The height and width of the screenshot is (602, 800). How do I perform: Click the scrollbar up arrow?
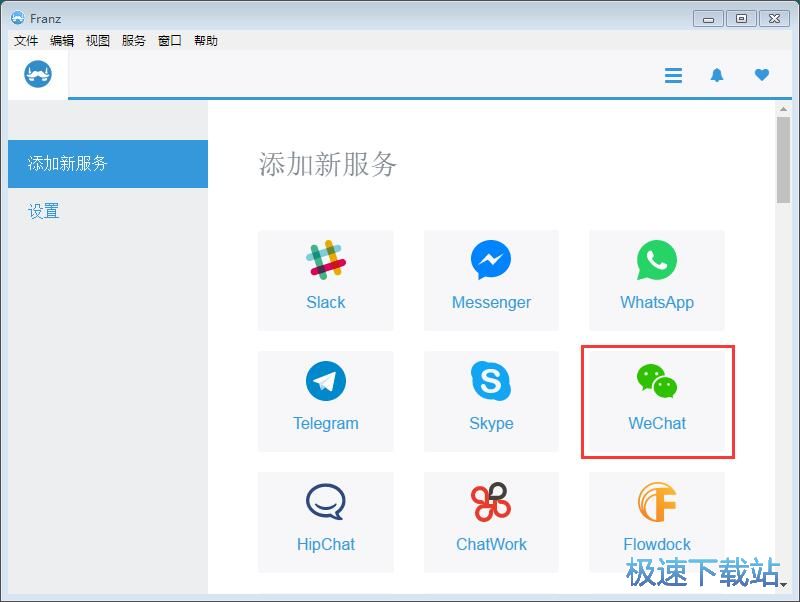coord(783,109)
